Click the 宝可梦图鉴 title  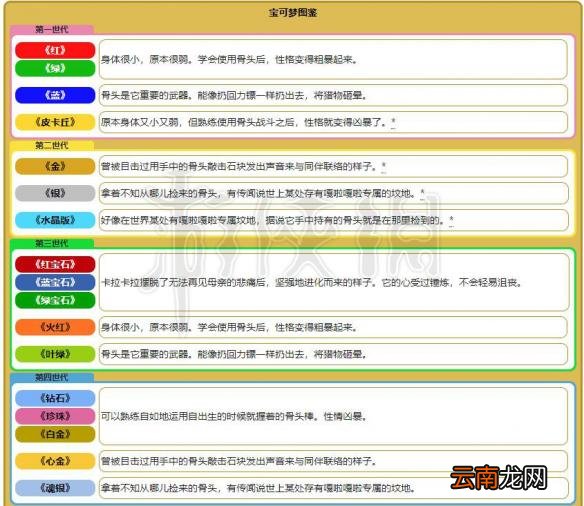293,13
